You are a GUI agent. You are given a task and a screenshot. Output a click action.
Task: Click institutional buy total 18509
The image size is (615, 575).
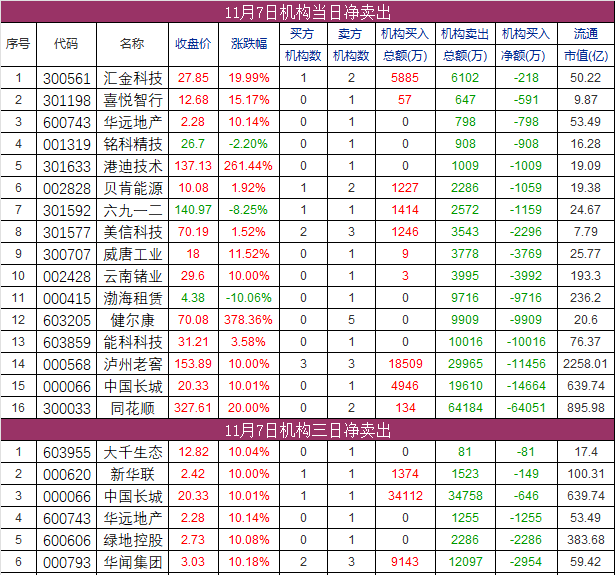405,364
